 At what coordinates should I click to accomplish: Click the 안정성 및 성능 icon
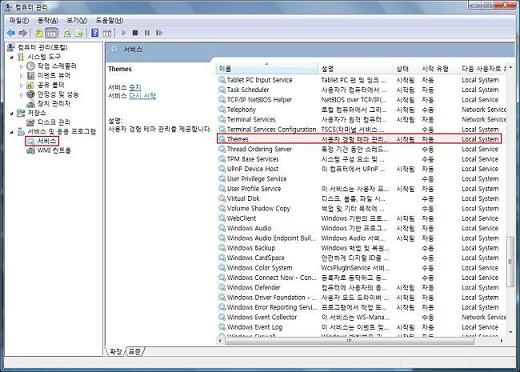click(31, 94)
